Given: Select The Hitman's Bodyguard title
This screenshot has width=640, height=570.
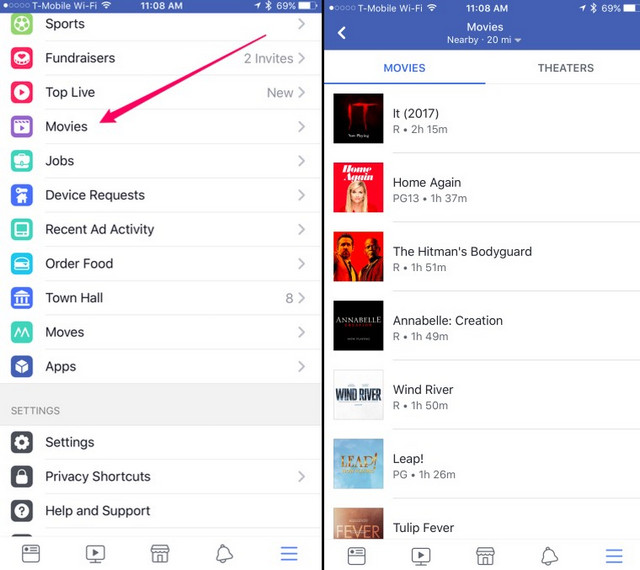Looking at the screenshot, I should pos(462,252).
